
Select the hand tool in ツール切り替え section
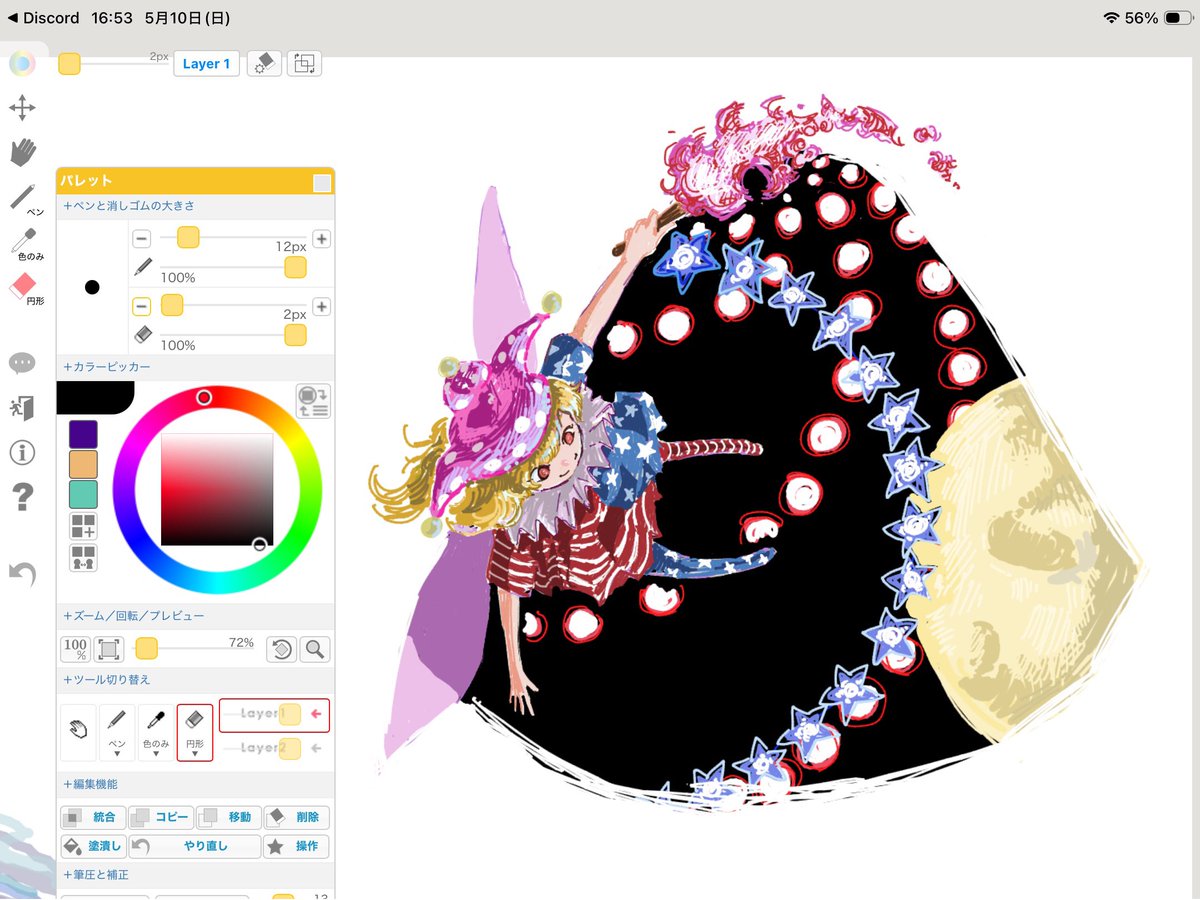(78, 733)
